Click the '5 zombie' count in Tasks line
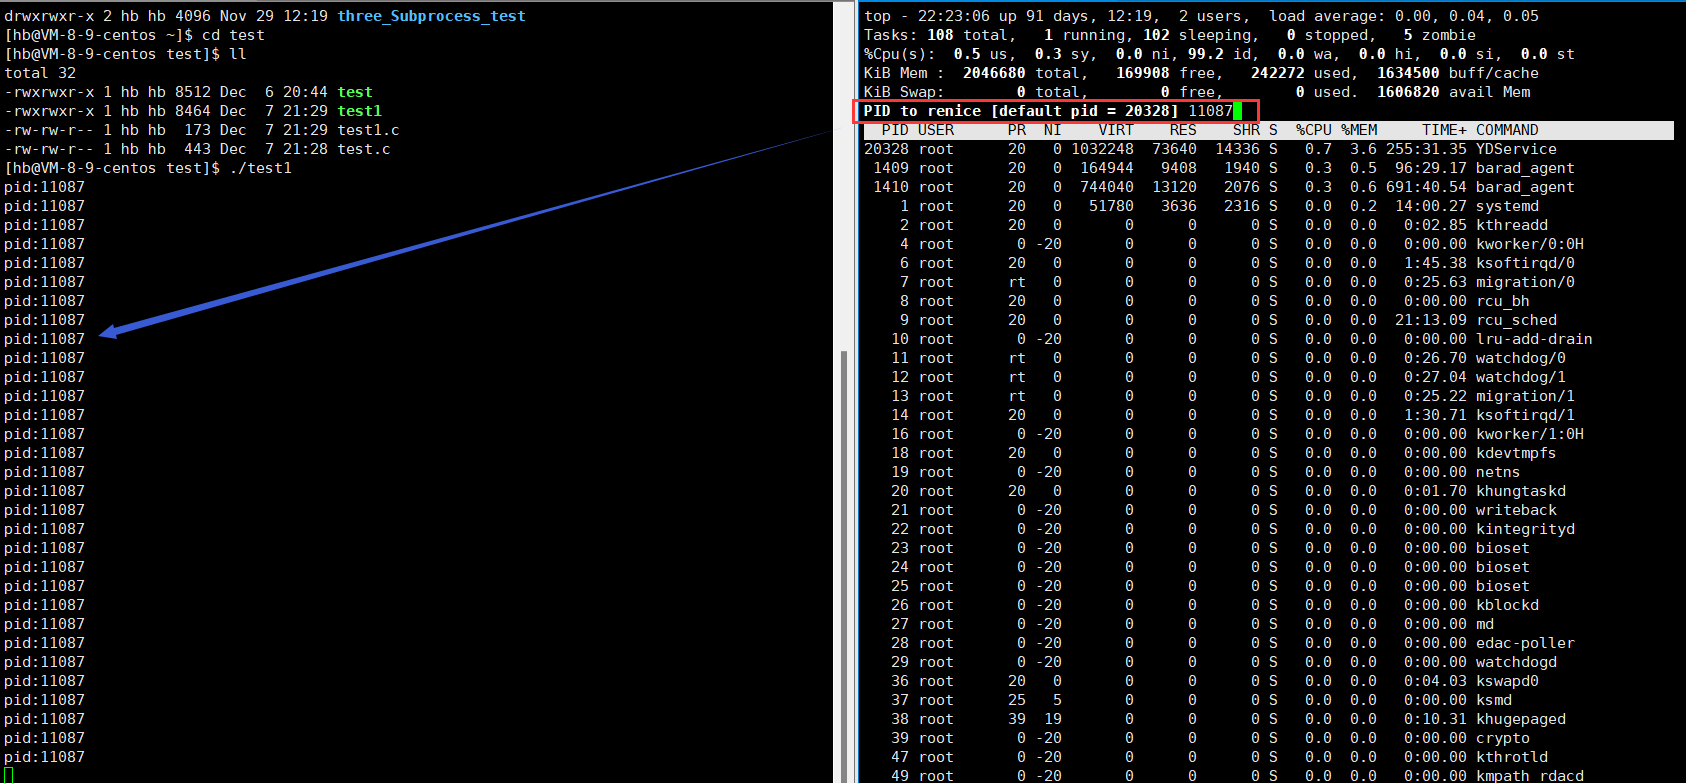 [x=1440, y=35]
